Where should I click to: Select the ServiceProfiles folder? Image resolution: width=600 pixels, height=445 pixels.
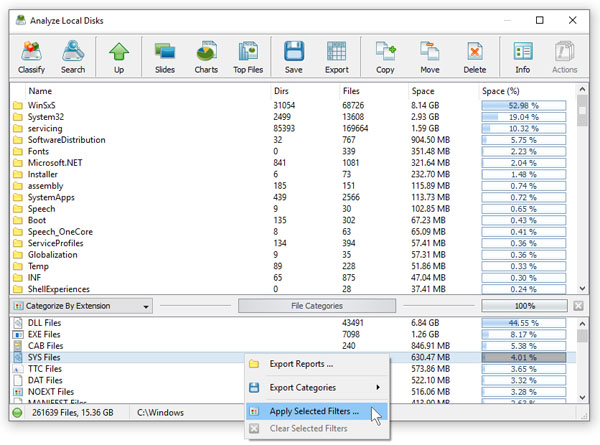click(293, 243)
